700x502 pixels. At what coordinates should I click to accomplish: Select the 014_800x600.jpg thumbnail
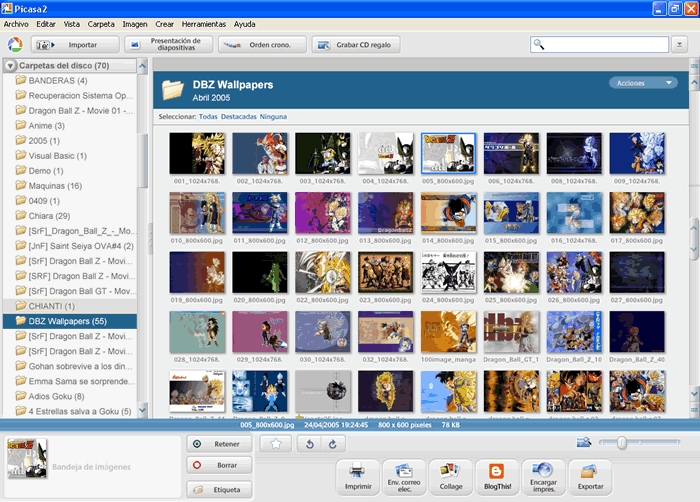(448, 213)
